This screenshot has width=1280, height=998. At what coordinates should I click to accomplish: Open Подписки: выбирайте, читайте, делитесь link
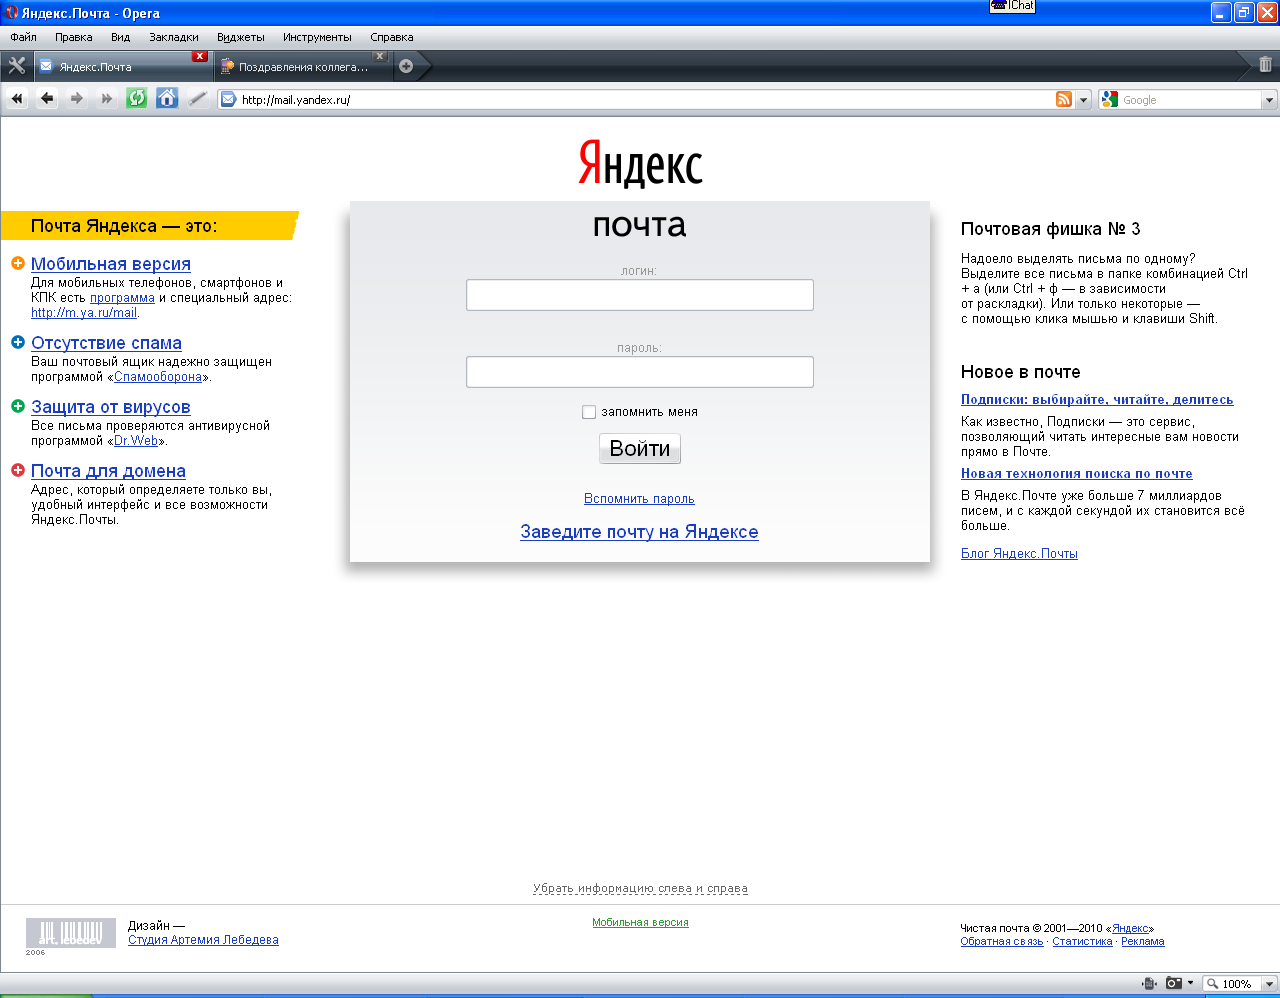pyautogui.click(x=1097, y=400)
